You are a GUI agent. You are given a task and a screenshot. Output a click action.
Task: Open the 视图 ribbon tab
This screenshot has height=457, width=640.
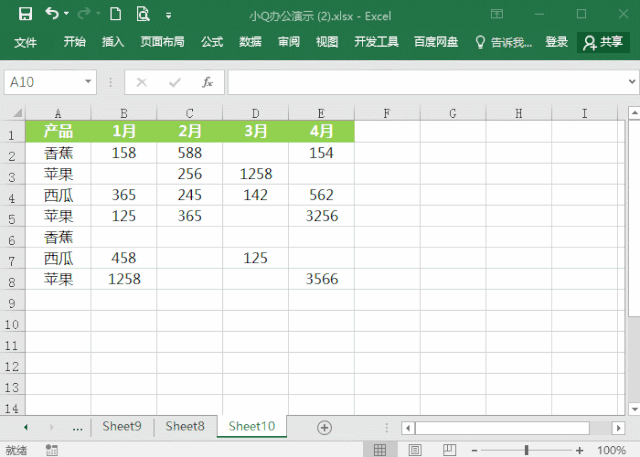pos(327,42)
